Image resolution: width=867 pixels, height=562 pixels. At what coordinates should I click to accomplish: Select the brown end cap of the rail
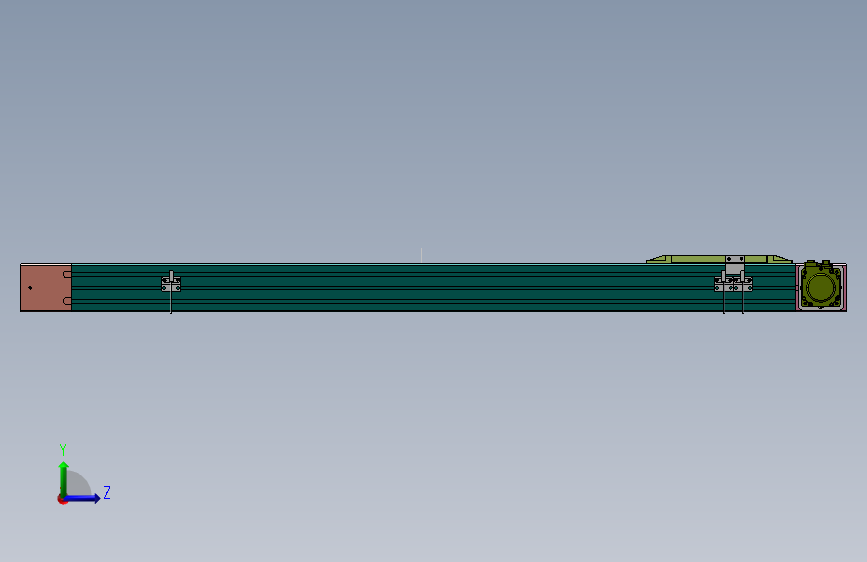(45, 288)
